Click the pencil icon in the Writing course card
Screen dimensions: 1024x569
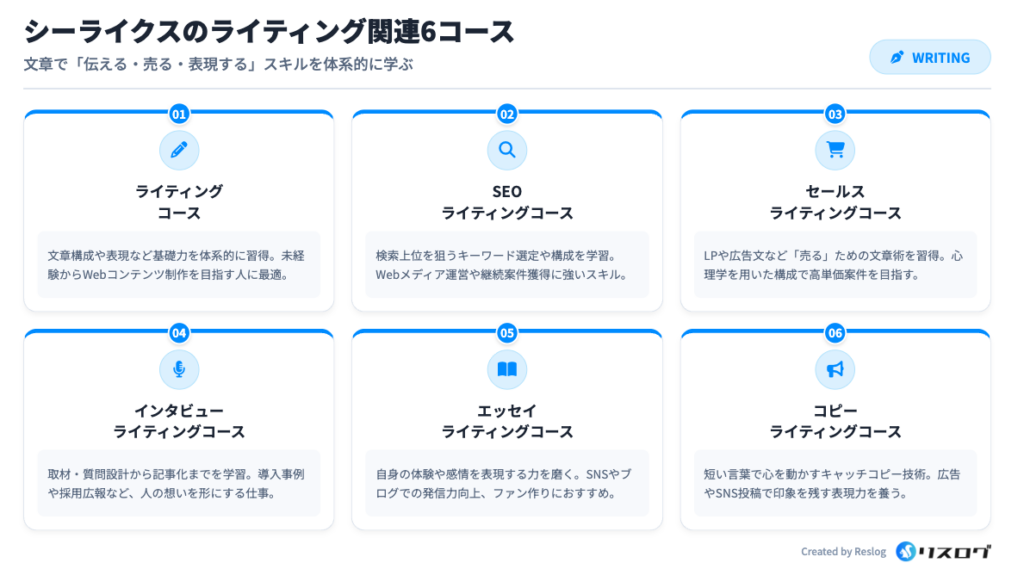coord(179,150)
